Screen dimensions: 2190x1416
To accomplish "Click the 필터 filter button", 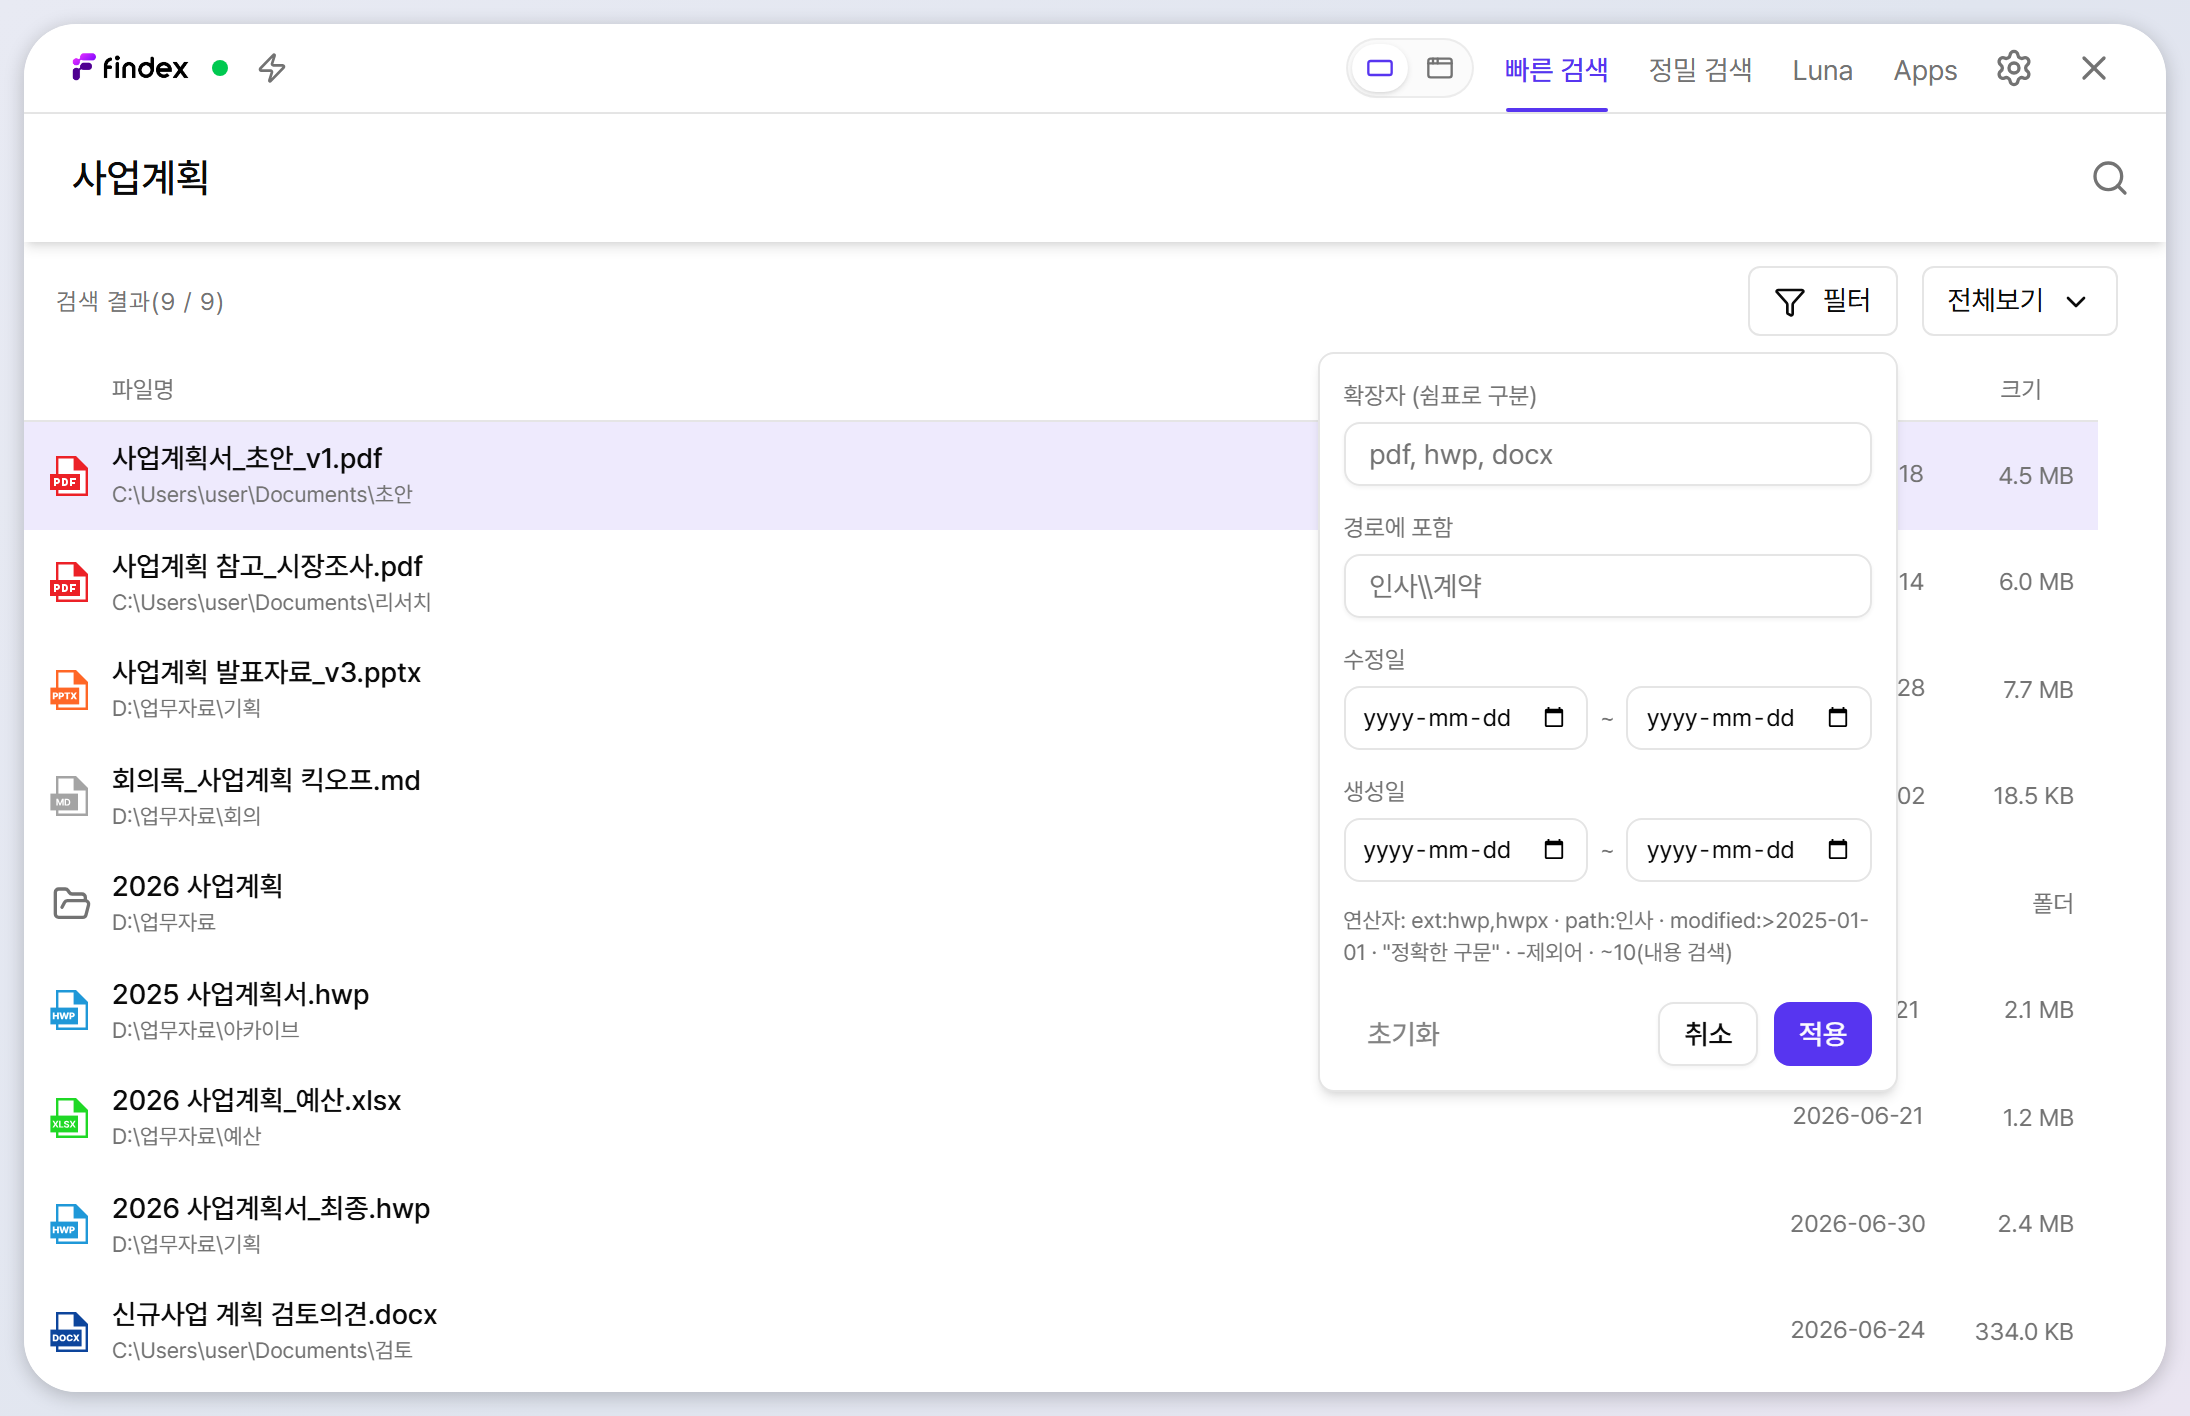I will click(1823, 301).
